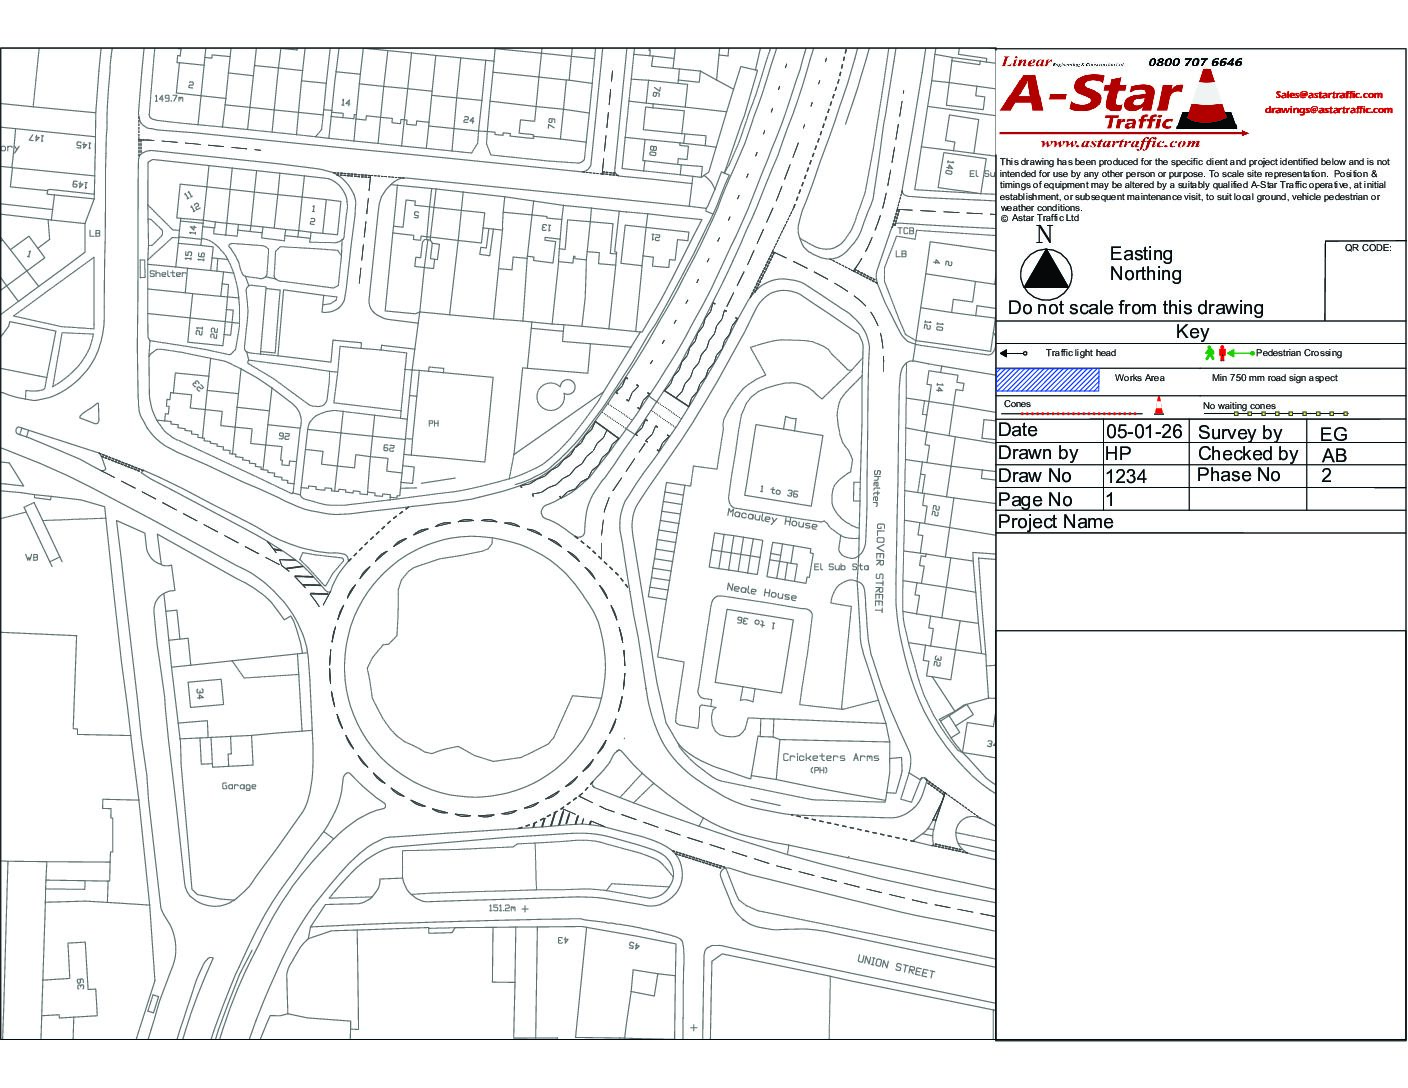Select the traffic light head key symbol
This screenshot has height=1088, width=1408.
(1014, 353)
